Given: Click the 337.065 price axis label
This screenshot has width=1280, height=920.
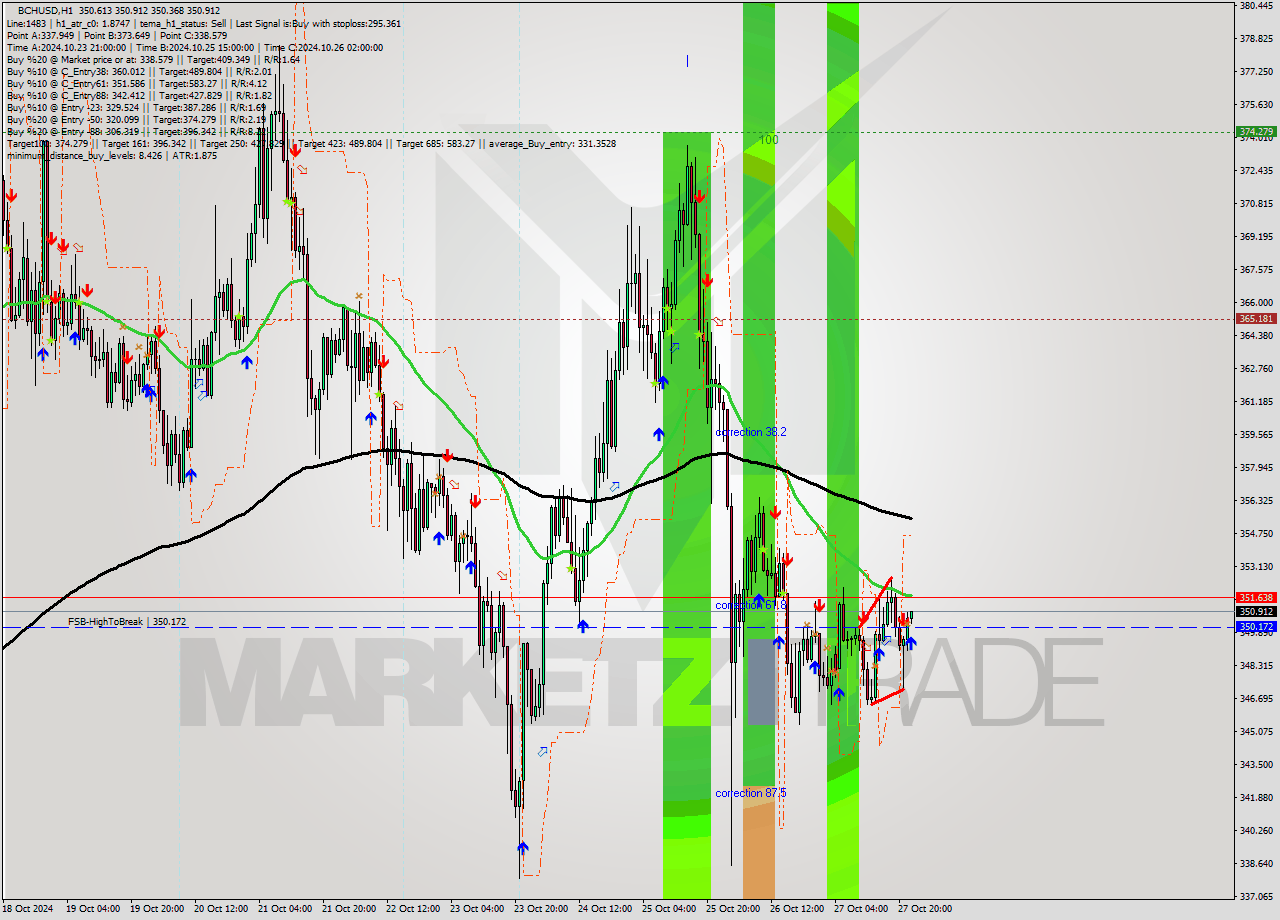Looking at the screenshot, I should (x=1255, y=897).
